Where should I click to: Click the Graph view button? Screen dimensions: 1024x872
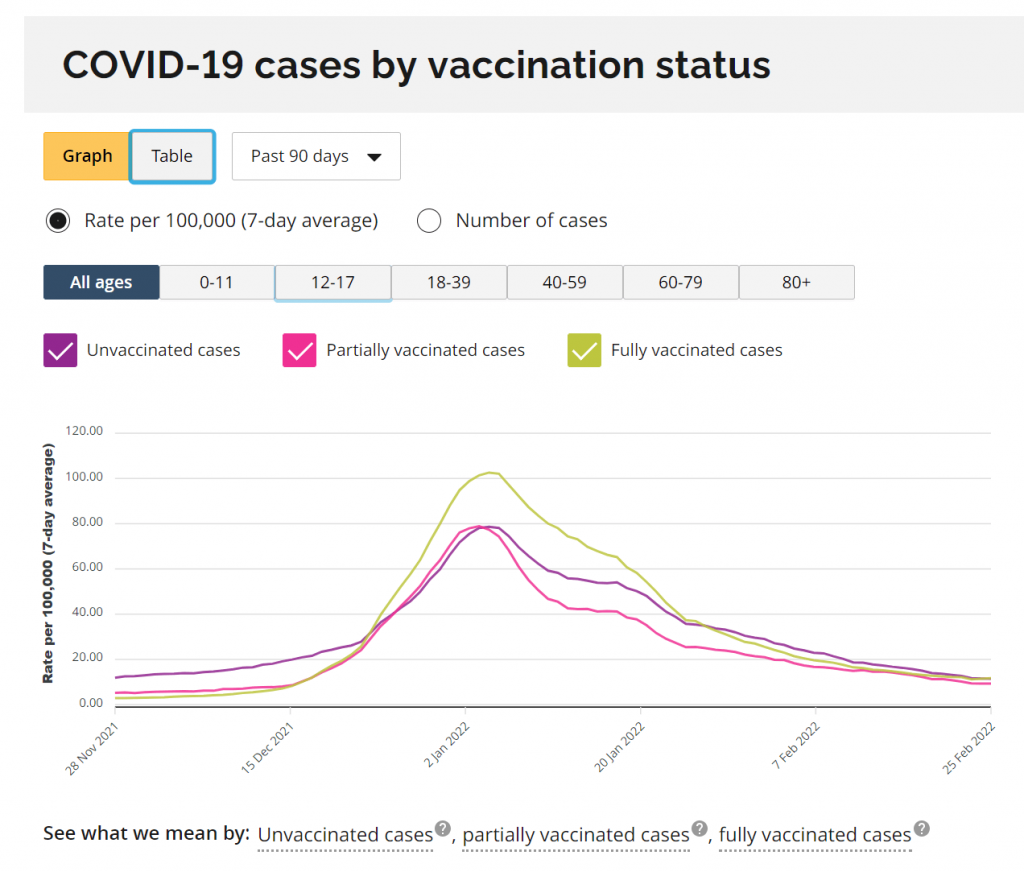point(86,156)
